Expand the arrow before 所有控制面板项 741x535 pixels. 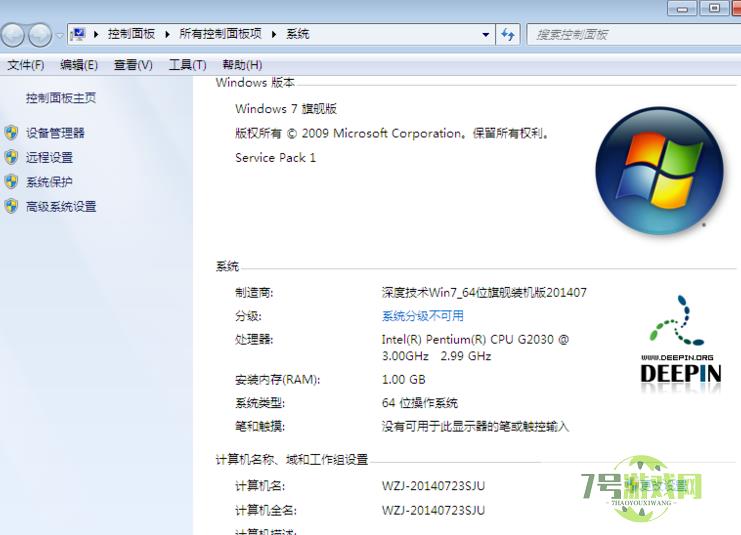point(167,34)
